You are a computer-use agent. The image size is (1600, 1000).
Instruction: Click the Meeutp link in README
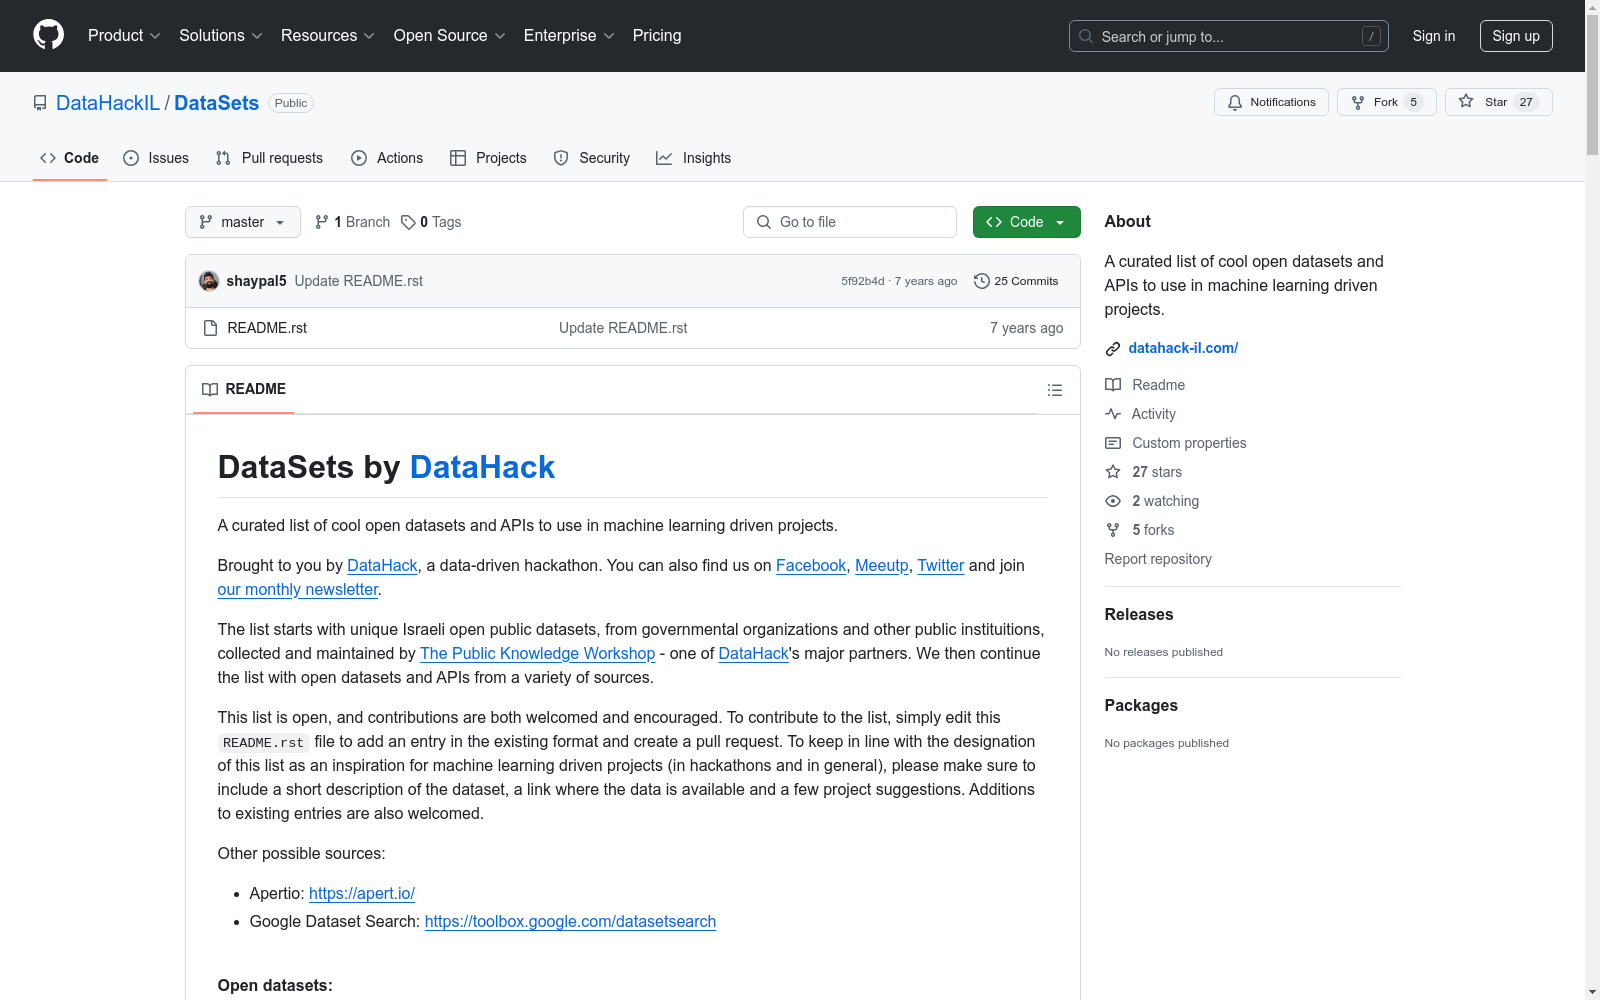(x=882, y=565)
